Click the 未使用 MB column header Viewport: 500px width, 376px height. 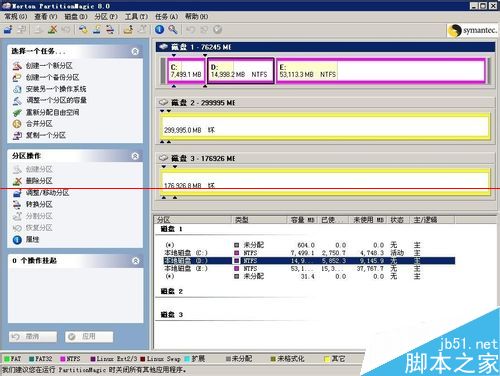[369, 220]
